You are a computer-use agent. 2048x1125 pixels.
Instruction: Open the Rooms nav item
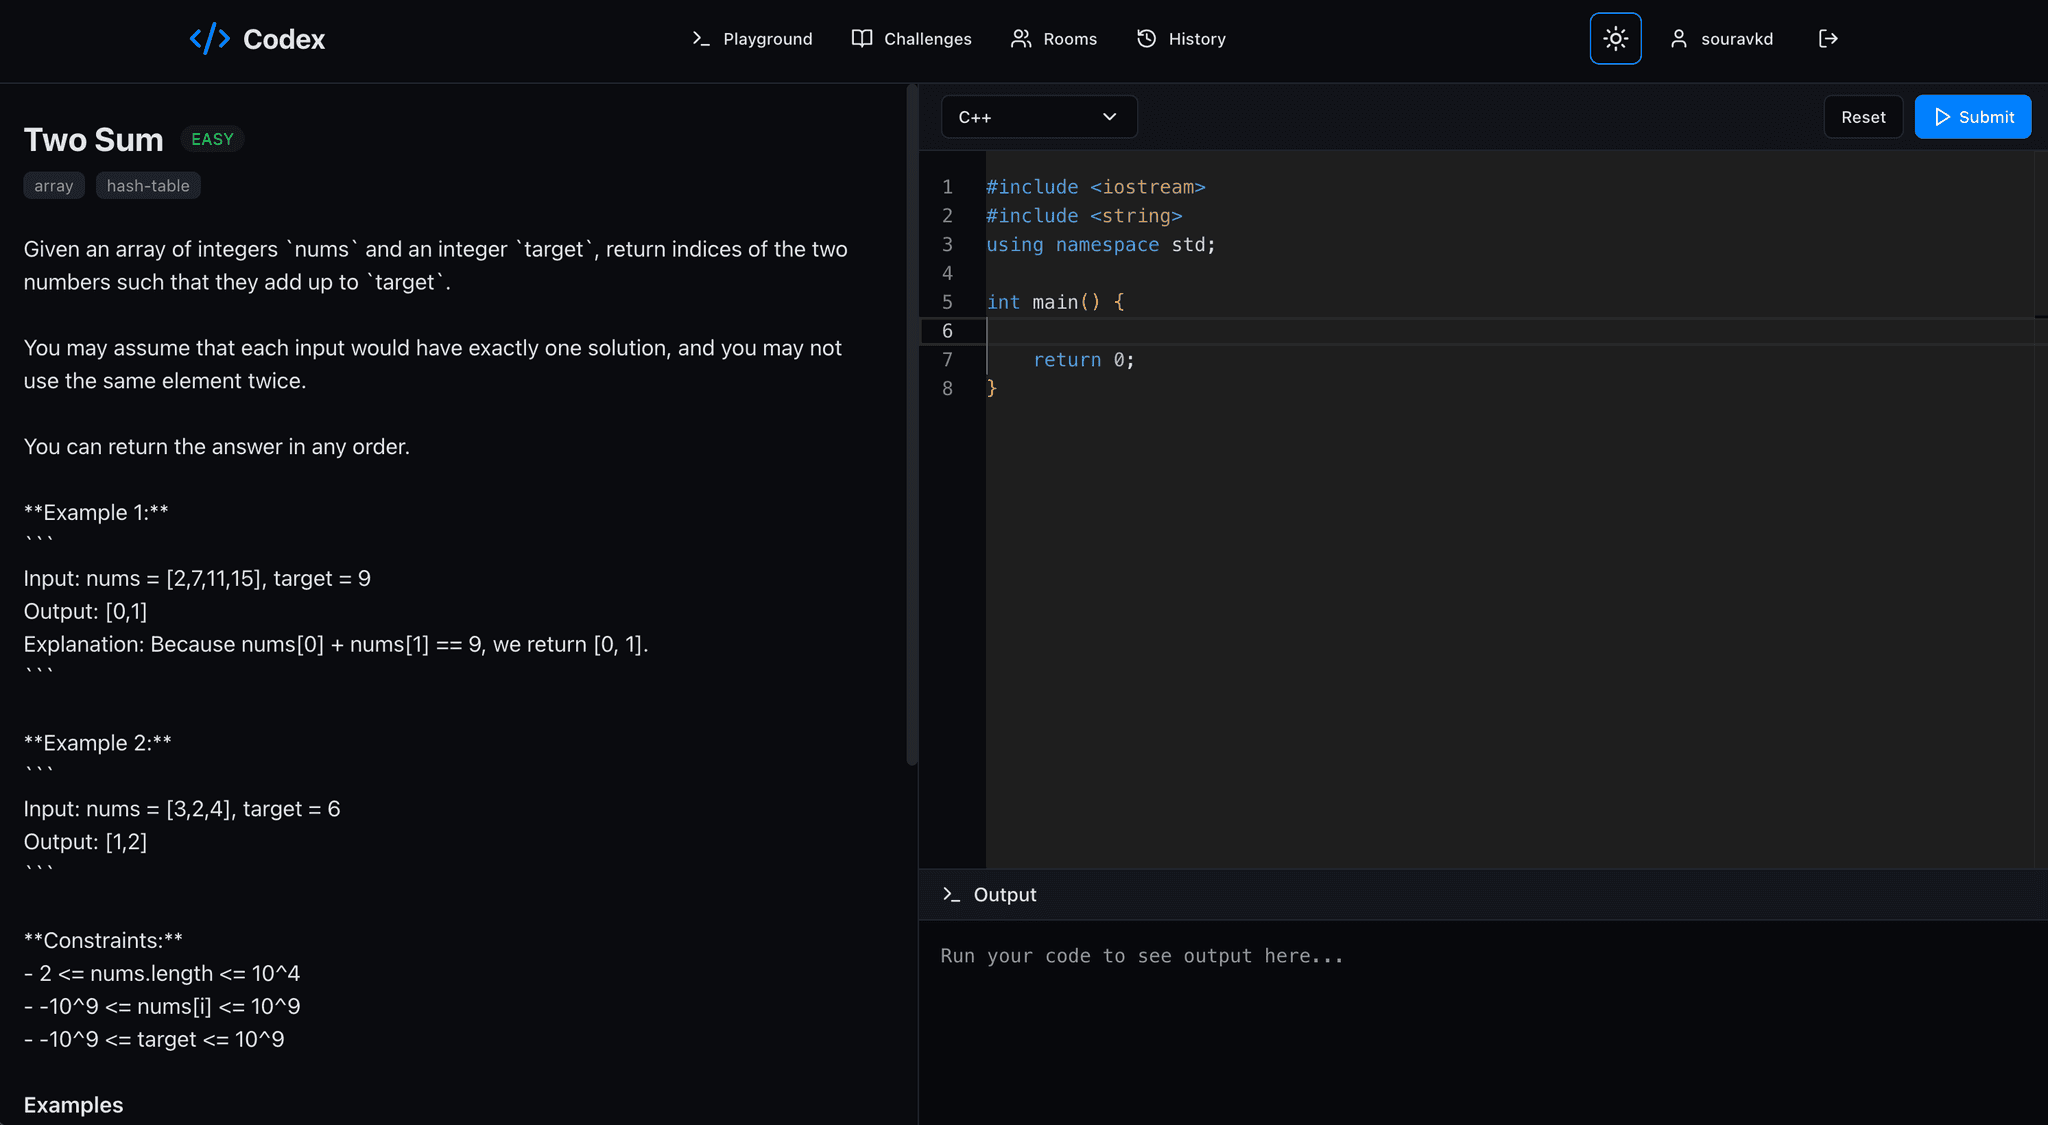[x=1054, y=39]
